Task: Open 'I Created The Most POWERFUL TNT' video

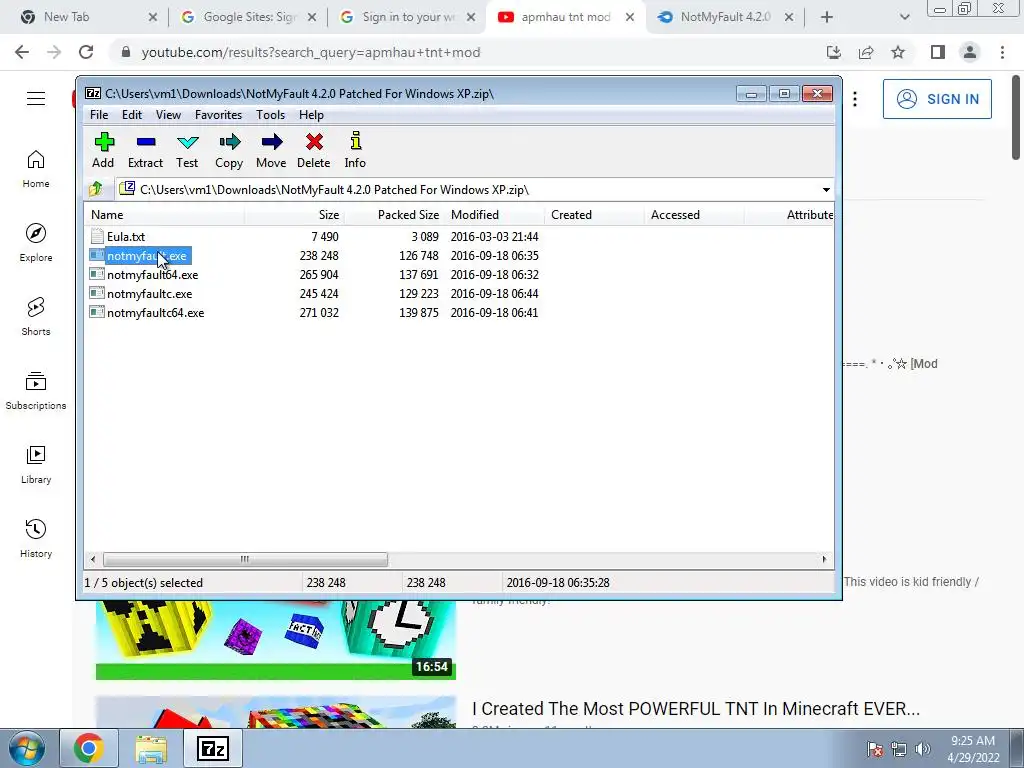Action: [x=696, y=709]
